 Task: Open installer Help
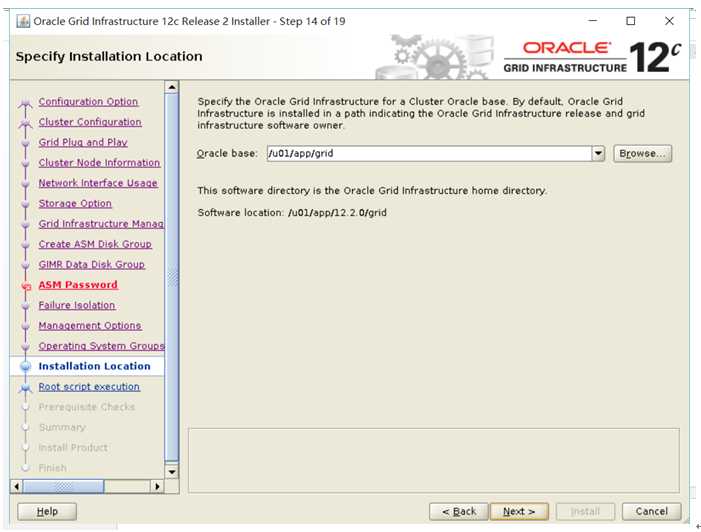pos(47,511)
